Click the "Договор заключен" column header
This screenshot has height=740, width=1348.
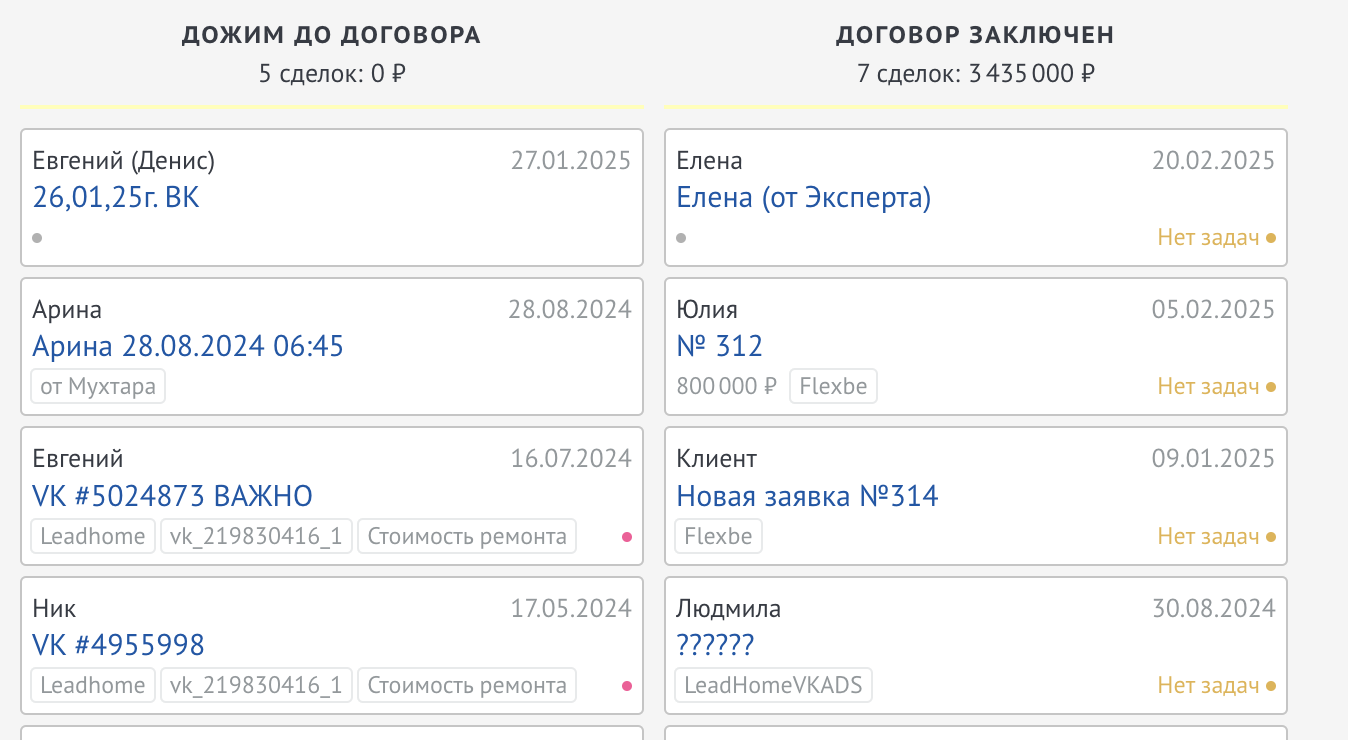click(975, 35)
